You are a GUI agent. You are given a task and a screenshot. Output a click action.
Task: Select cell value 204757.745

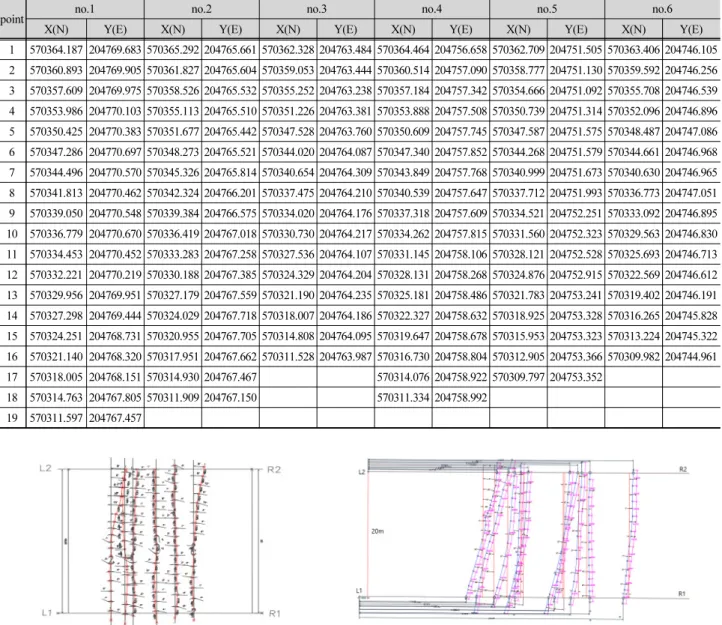point(461,132)
